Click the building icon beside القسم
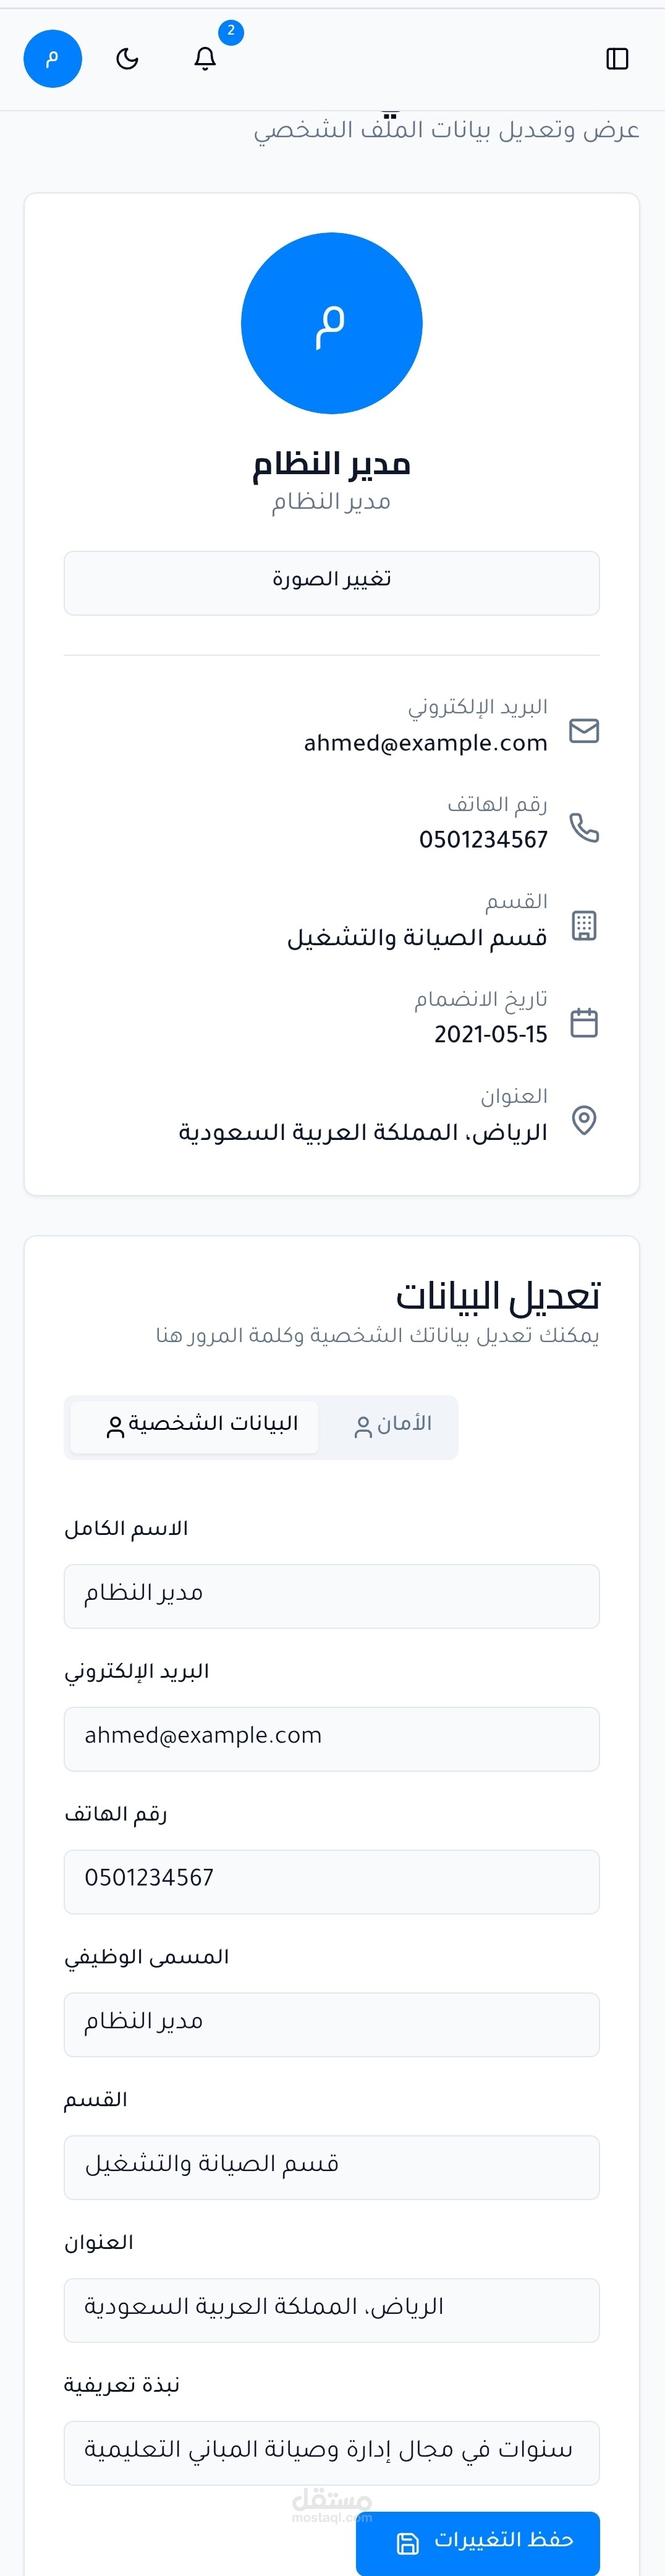This screenshot has width=665, height=2576. pyautogui.click(x=583, y=925)
